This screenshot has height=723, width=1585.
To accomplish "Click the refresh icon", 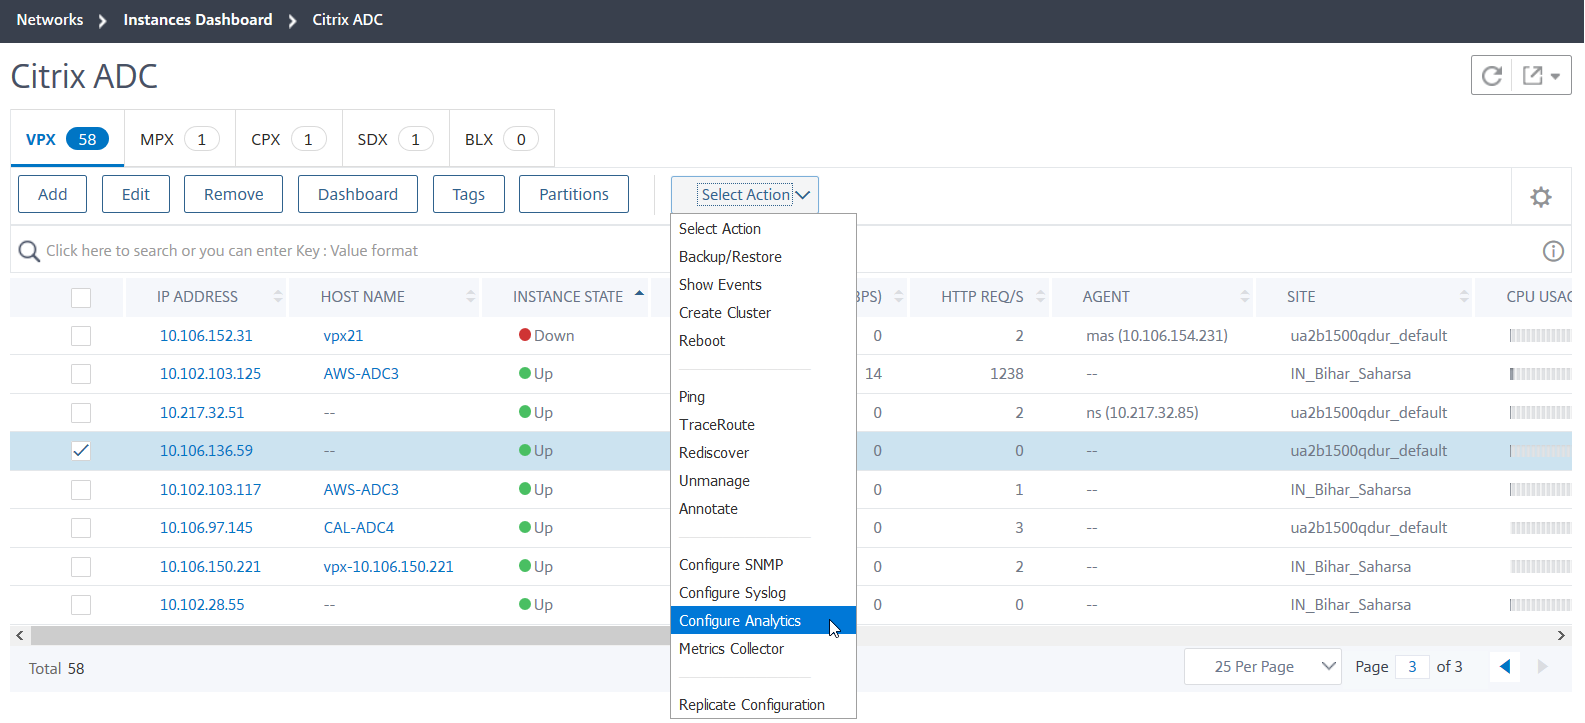I will tap(1492, 76).
